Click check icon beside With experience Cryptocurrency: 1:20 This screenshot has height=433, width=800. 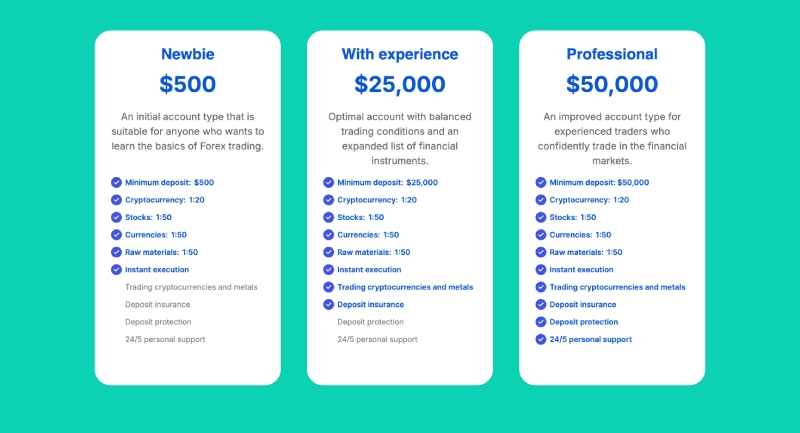(328, 200)
